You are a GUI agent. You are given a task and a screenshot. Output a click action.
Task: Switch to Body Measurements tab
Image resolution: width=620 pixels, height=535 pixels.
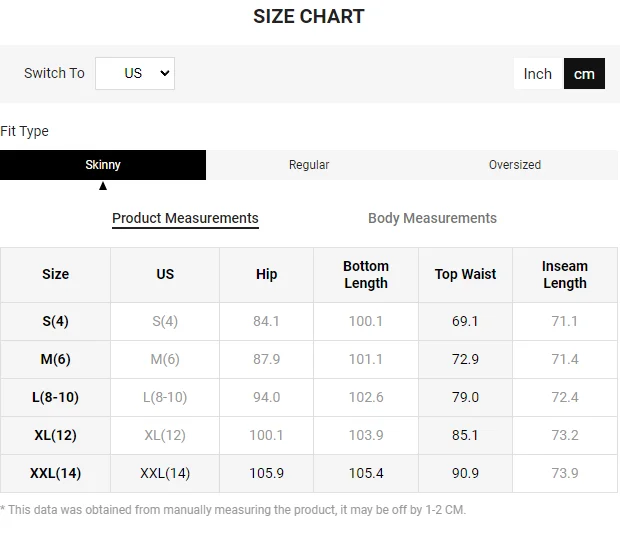[x=432, y=218]
